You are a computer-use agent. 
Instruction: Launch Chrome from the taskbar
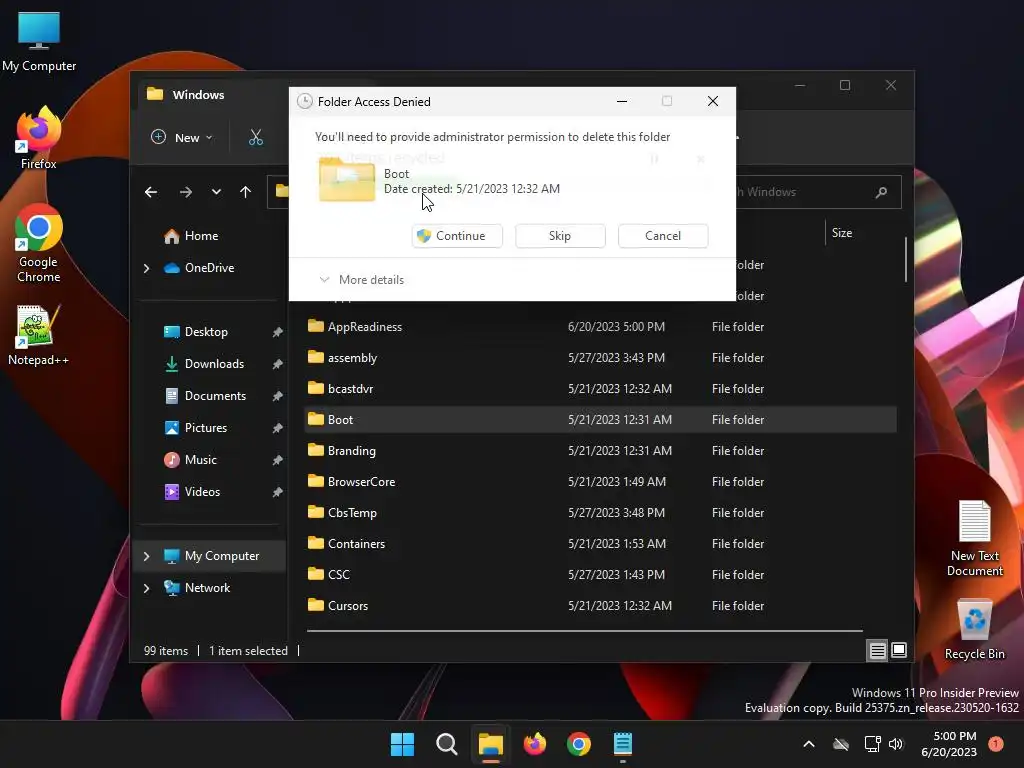pos(579,744)
